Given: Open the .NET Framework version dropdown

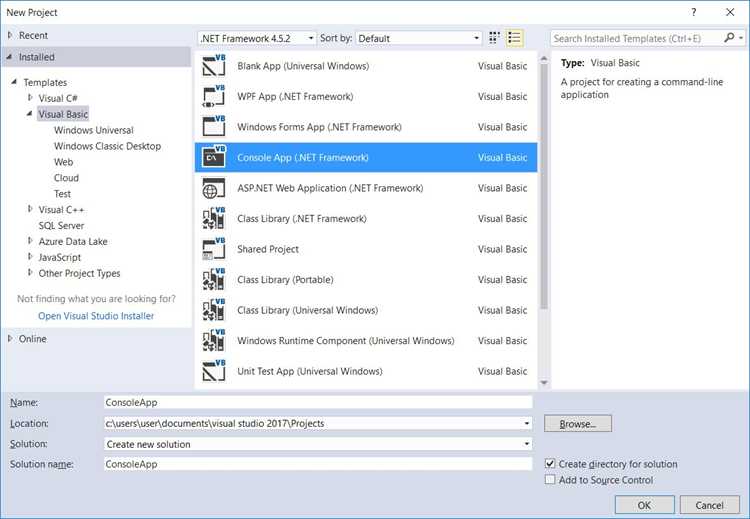Looking at the screenshot, I should pyautogui.click(x=257, y=38).
